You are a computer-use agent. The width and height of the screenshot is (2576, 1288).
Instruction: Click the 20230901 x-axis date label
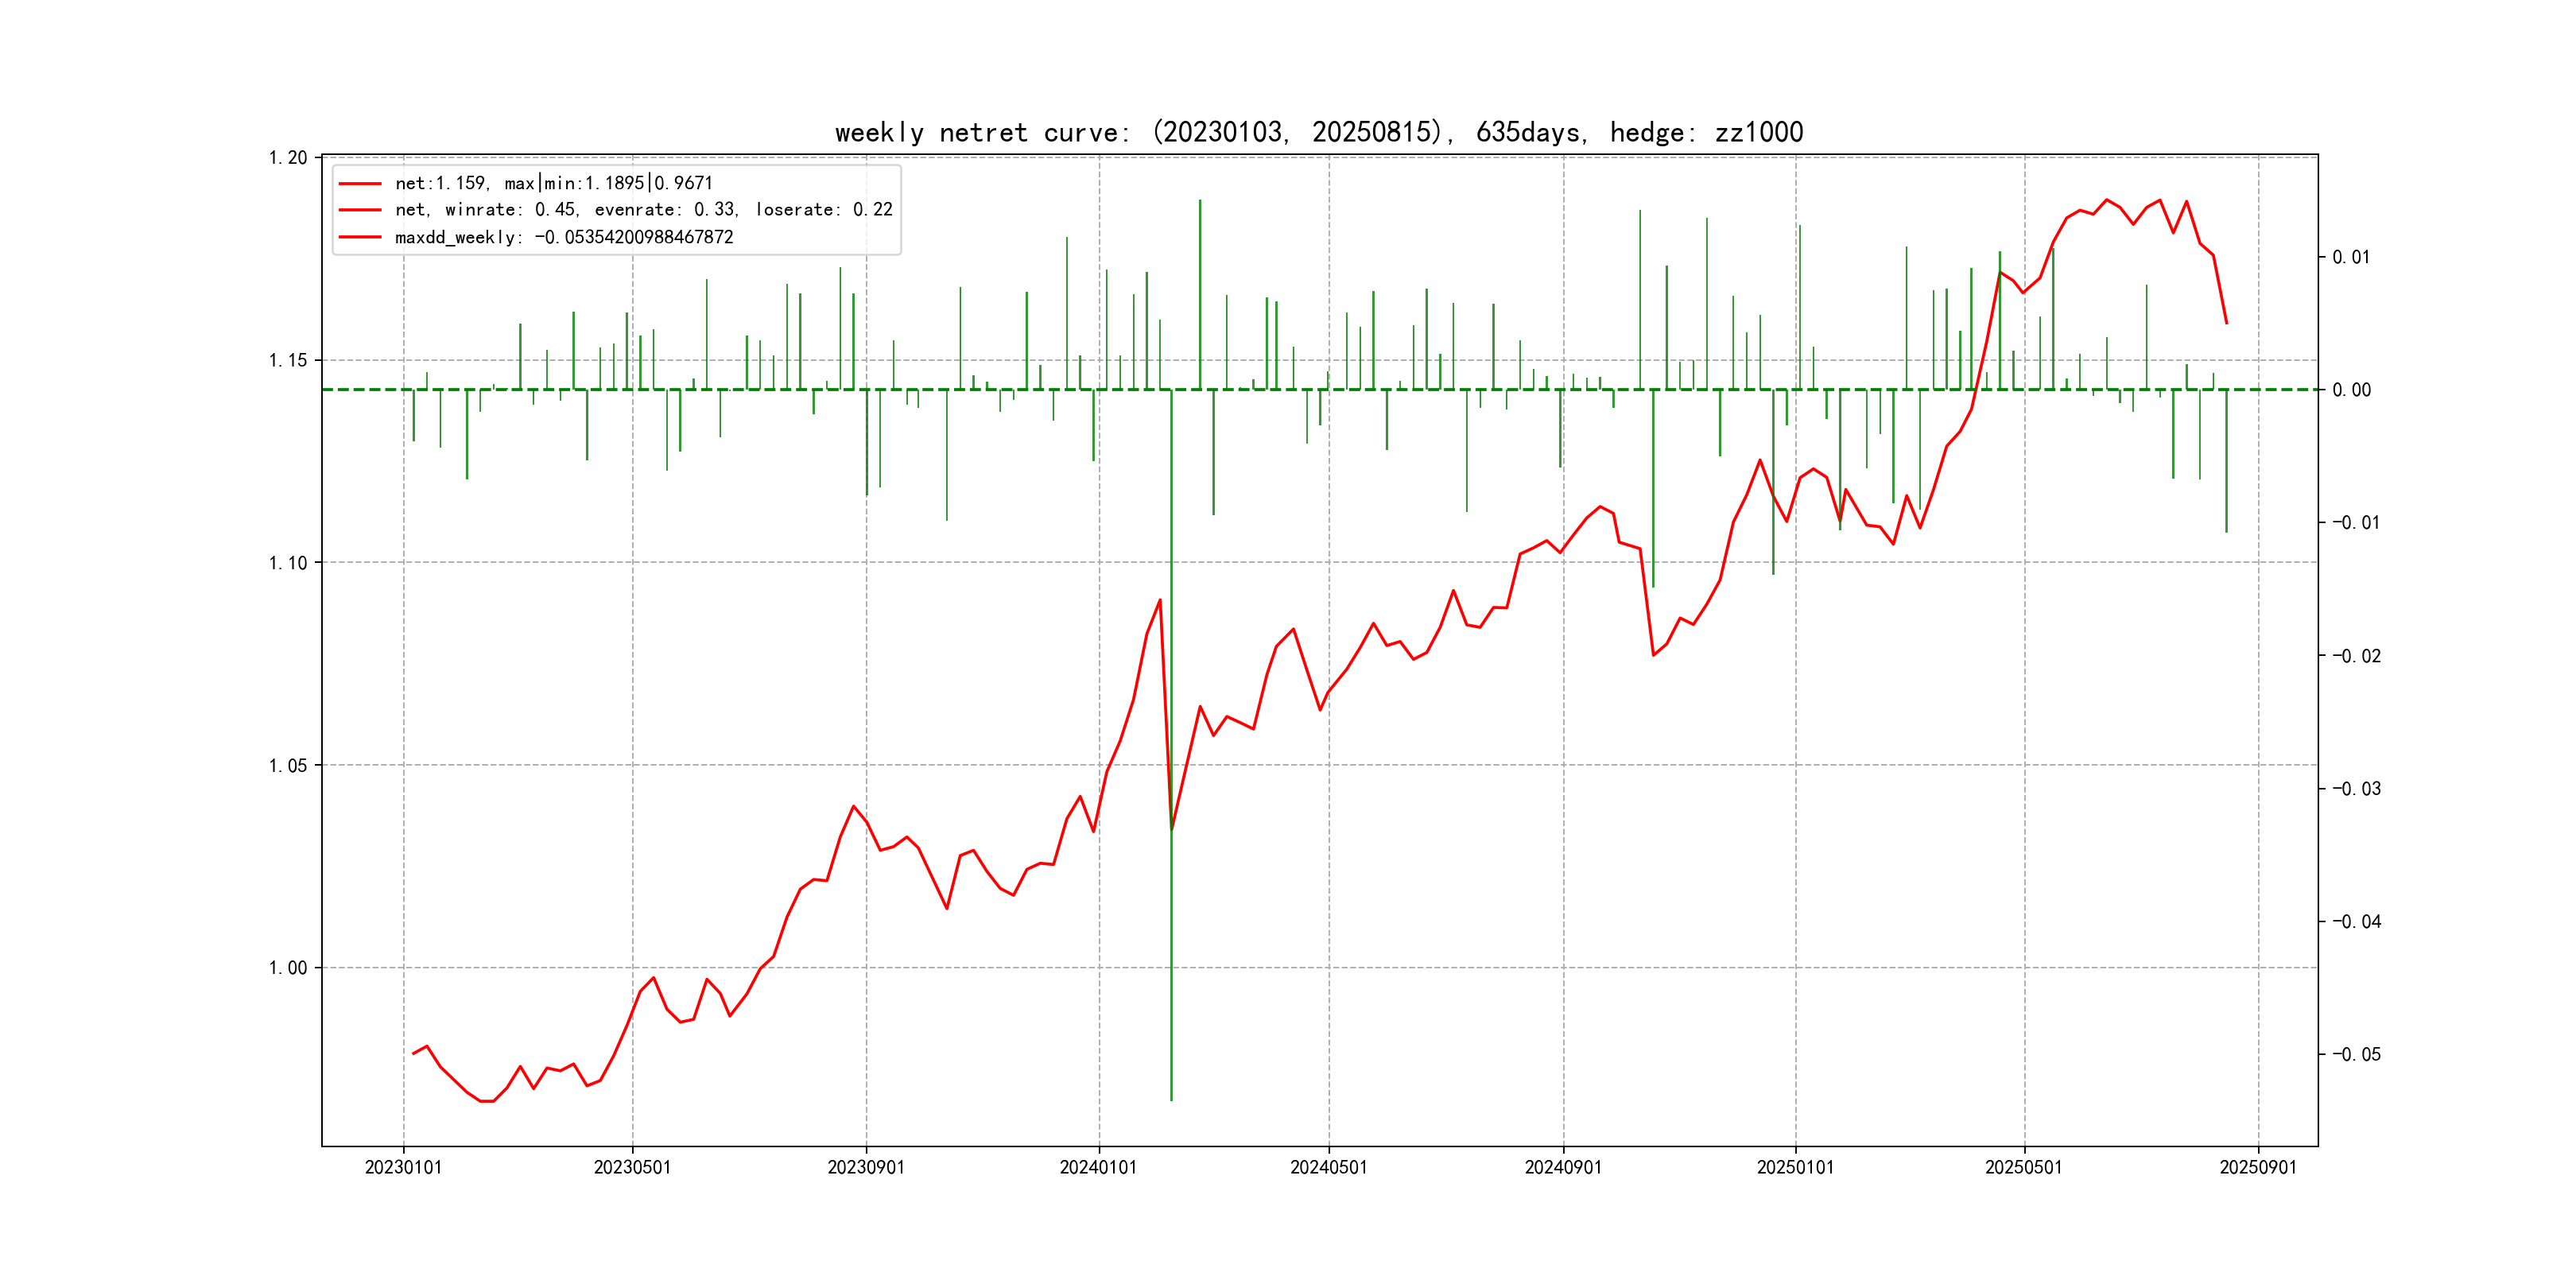tap(866, 1168)
